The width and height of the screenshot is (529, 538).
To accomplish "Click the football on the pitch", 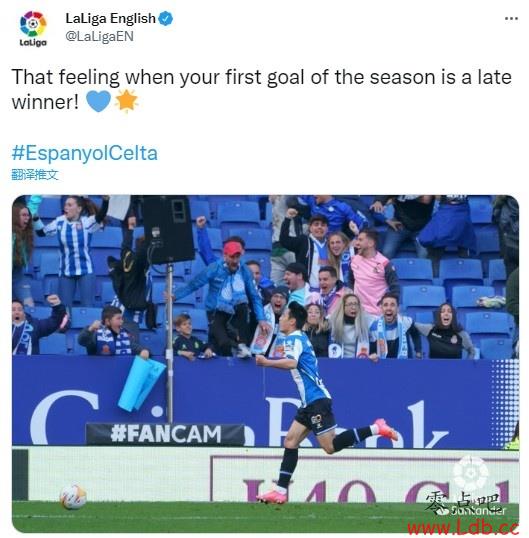I will pyautogui.click(x=73, y=497).
